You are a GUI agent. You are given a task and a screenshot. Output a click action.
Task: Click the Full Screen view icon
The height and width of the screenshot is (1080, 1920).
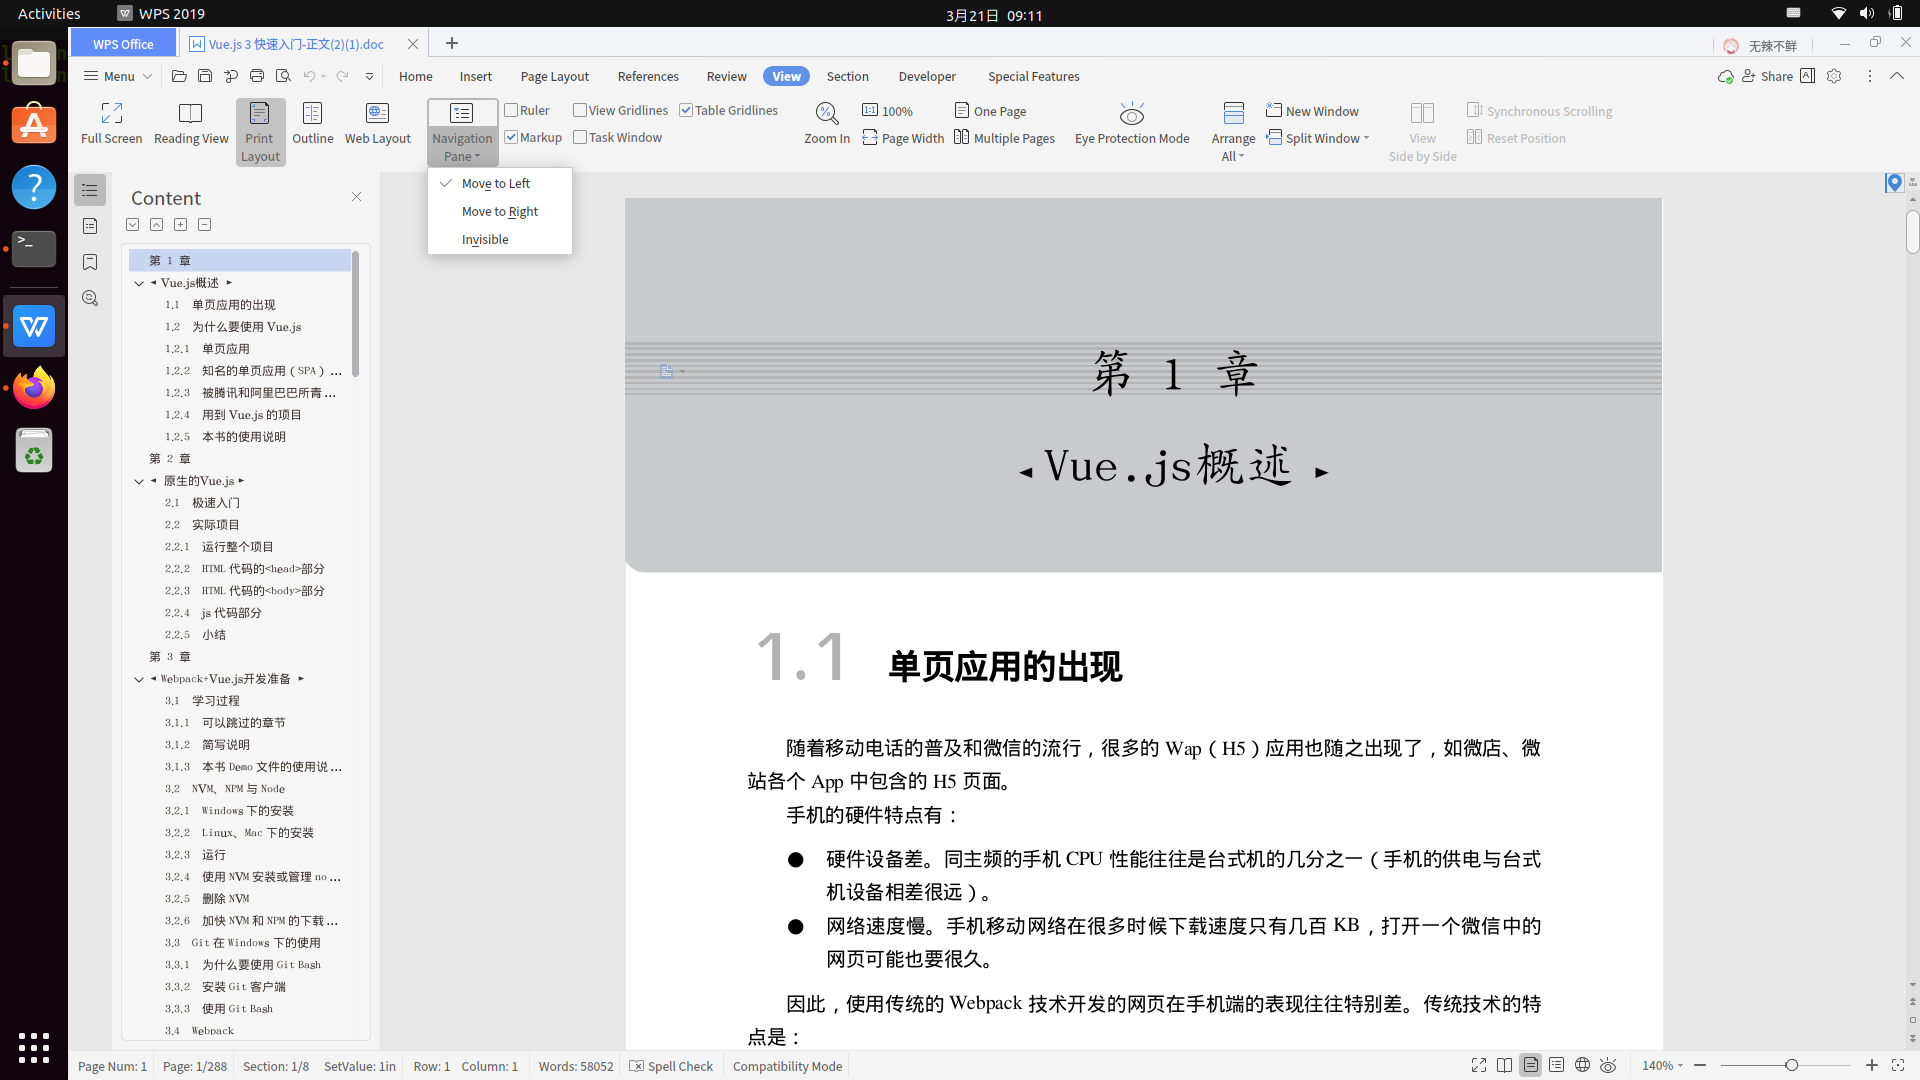[x=111, y=113]
